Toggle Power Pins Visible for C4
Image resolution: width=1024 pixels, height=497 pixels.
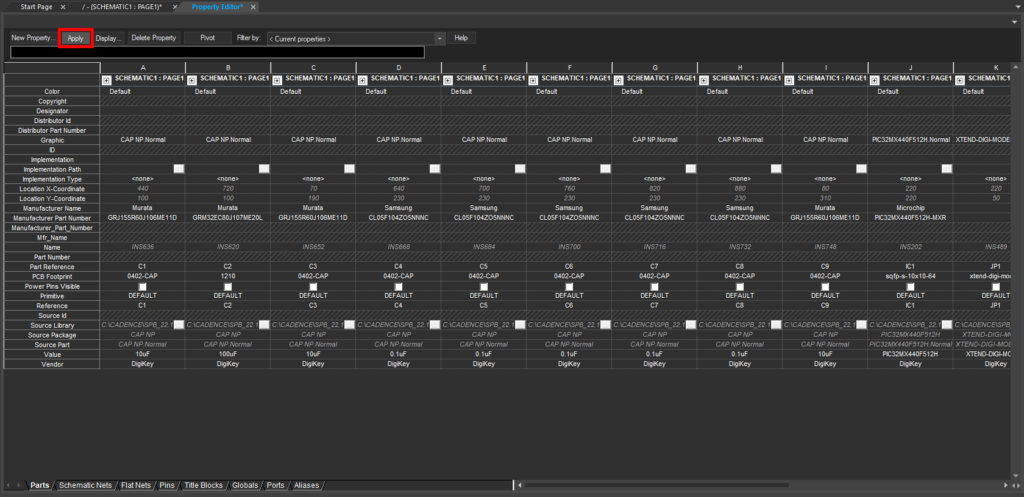398,287
